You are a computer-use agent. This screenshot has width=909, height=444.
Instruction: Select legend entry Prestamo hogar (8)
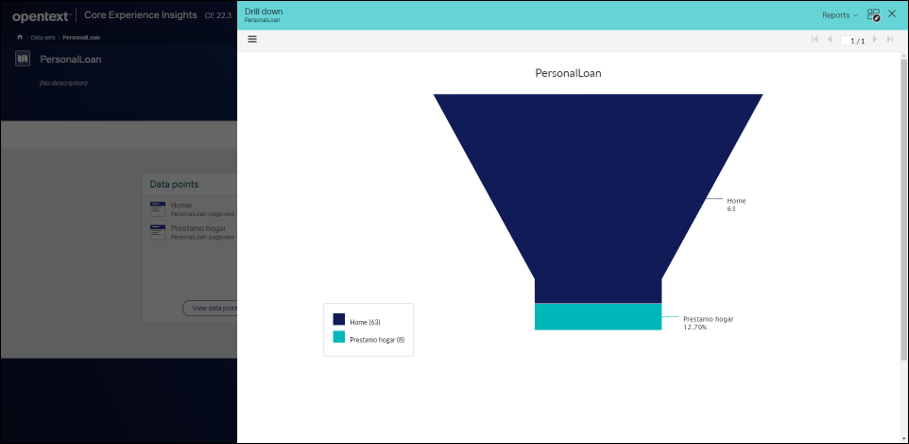[x=377, y=340]
